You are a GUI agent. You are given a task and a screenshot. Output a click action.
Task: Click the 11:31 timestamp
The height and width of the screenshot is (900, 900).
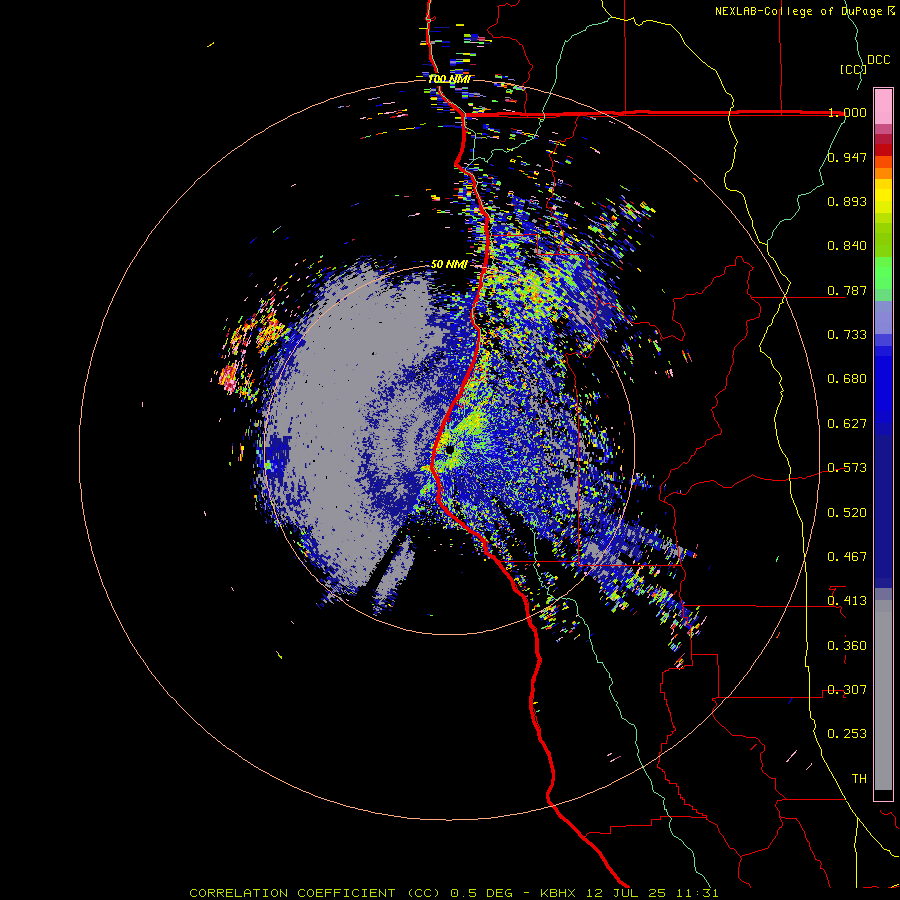coord(697,893)
